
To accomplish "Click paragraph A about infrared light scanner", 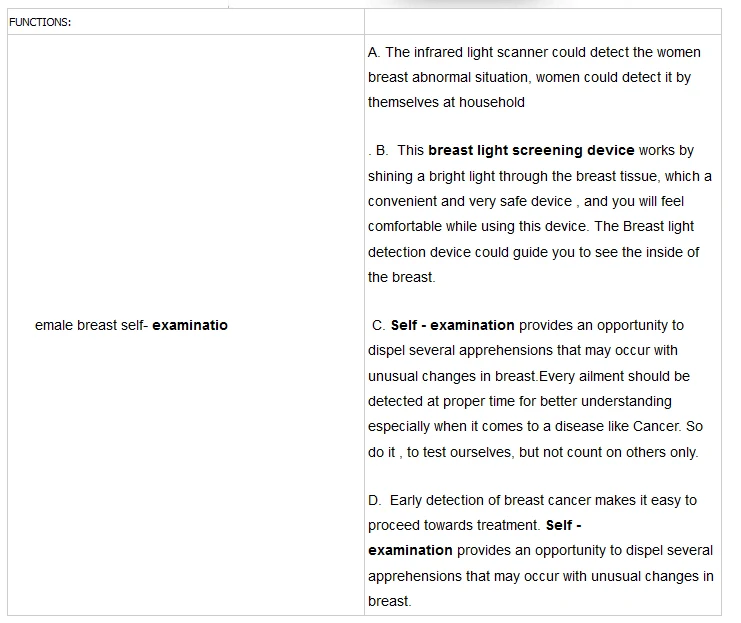I will (x=534, y=77).
